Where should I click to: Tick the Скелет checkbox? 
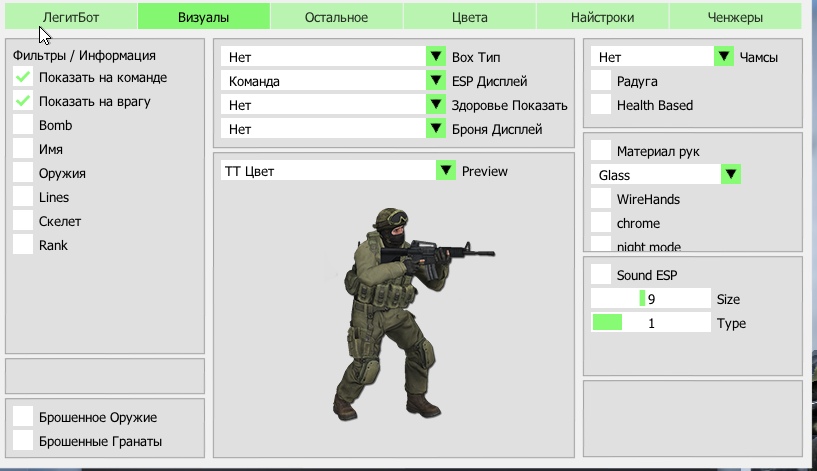pos(23,221)
